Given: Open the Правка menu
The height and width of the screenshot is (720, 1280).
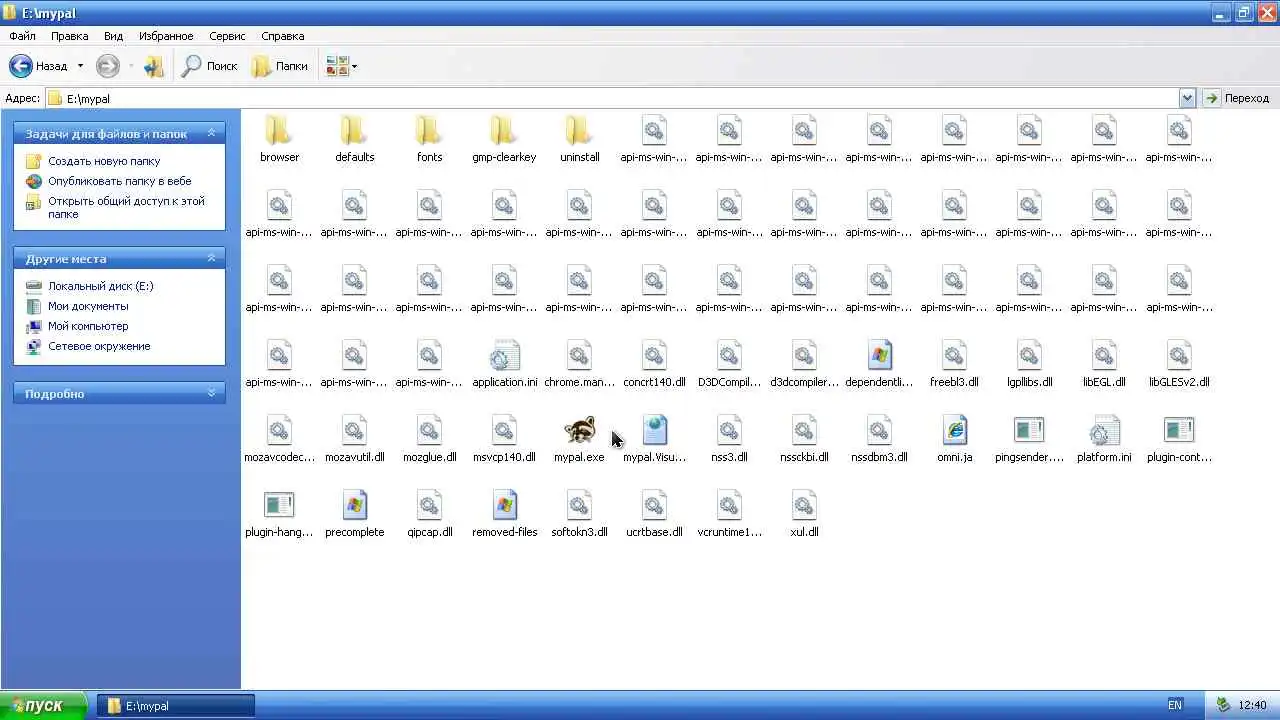Looking at the screenshot, I should click(70, 36).
